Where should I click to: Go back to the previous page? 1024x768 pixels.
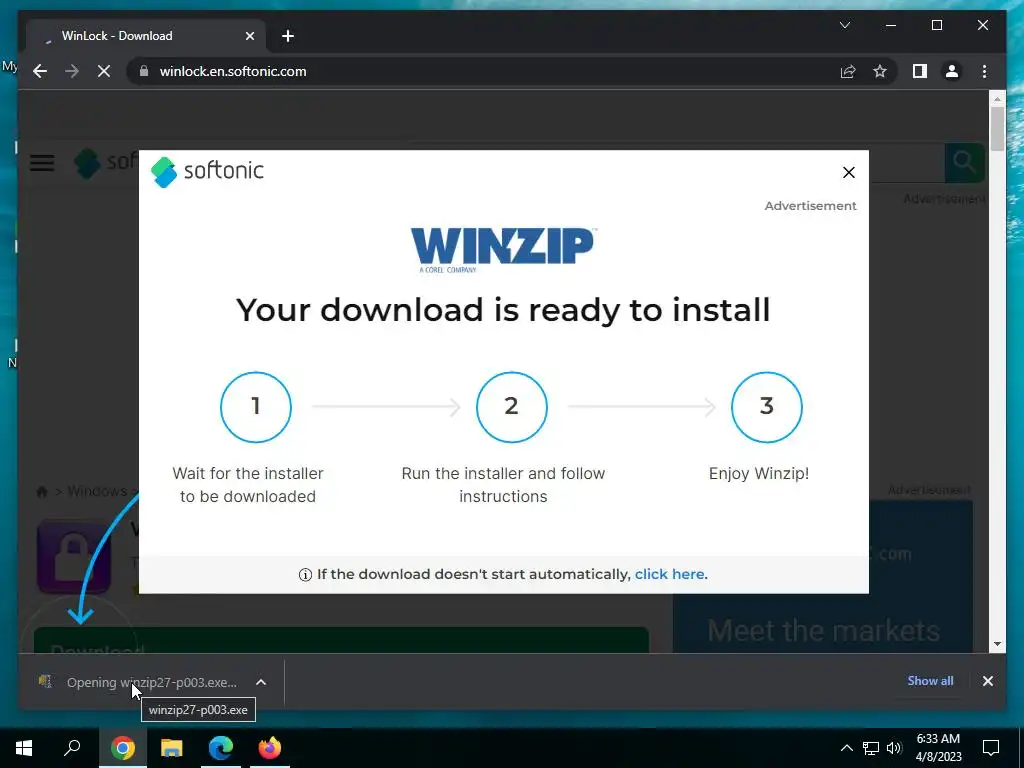[40, 71]
